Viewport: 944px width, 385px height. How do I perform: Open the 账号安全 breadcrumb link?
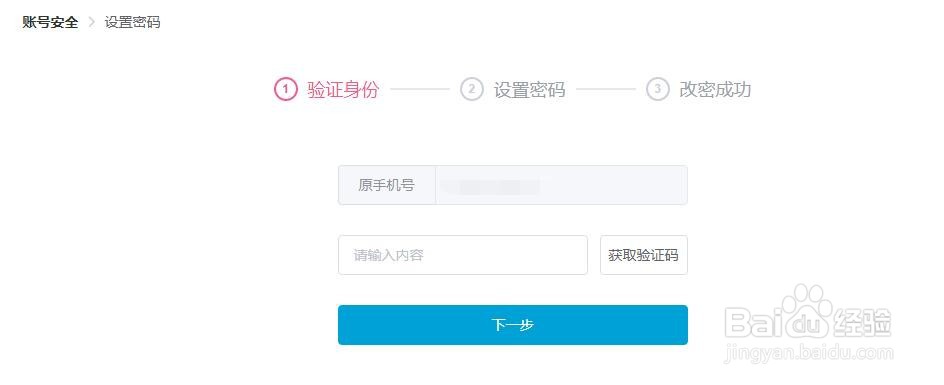(x=50, y=23)
